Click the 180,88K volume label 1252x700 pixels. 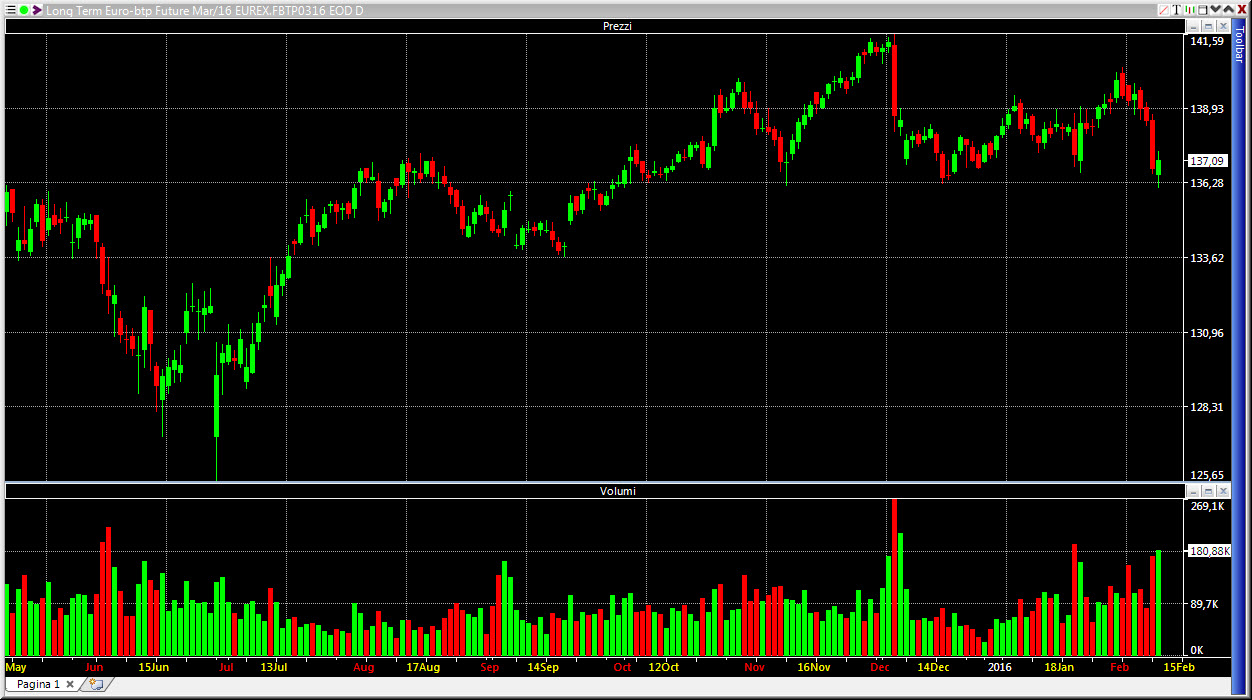1210,551
